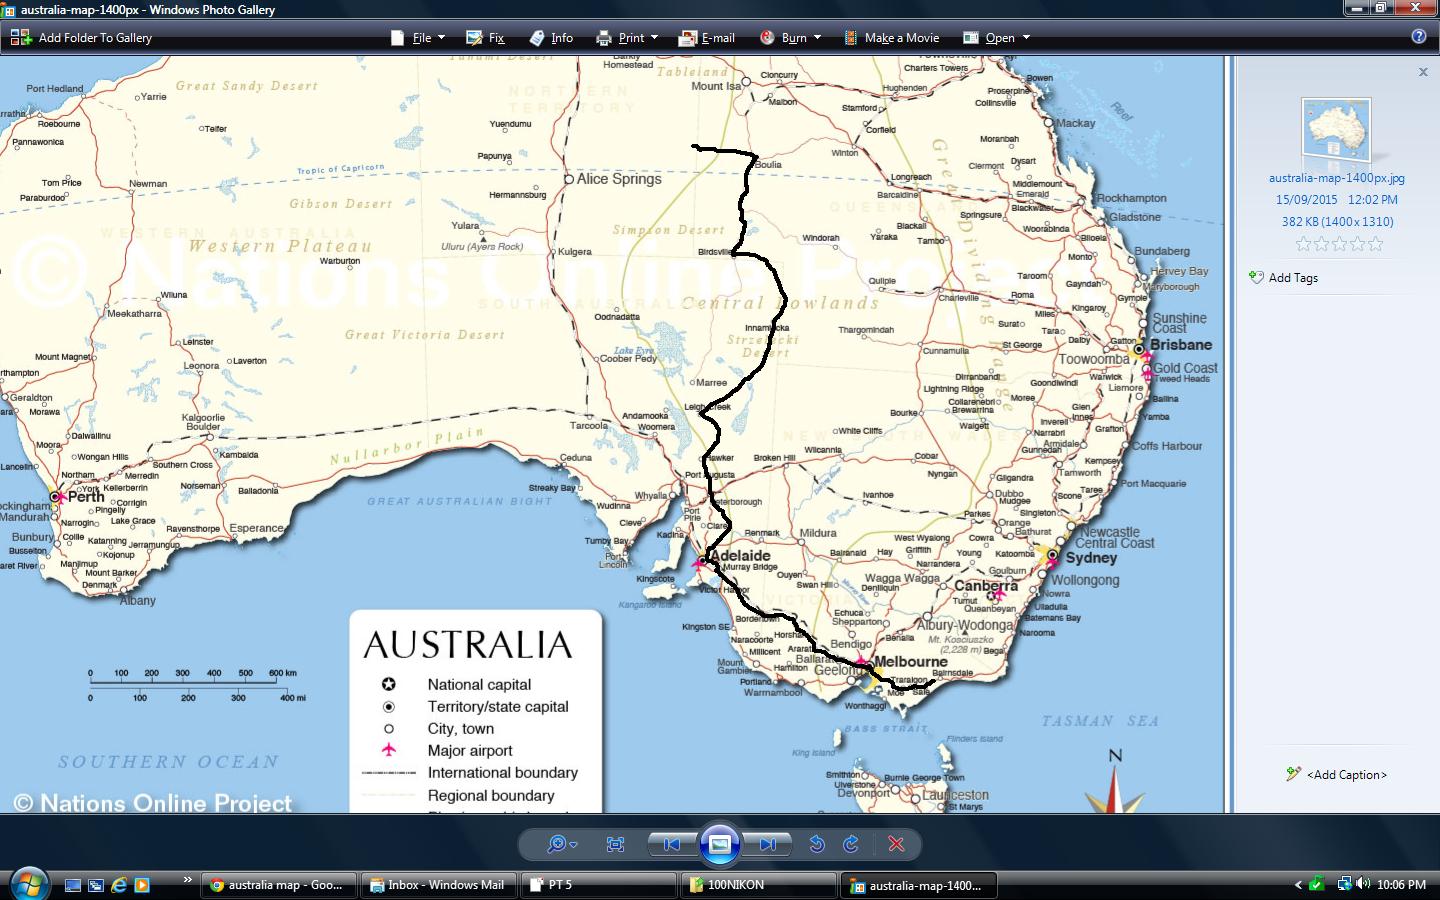
Task: Start the slide show
Action: pyautogui.click(x=719, y=845)
